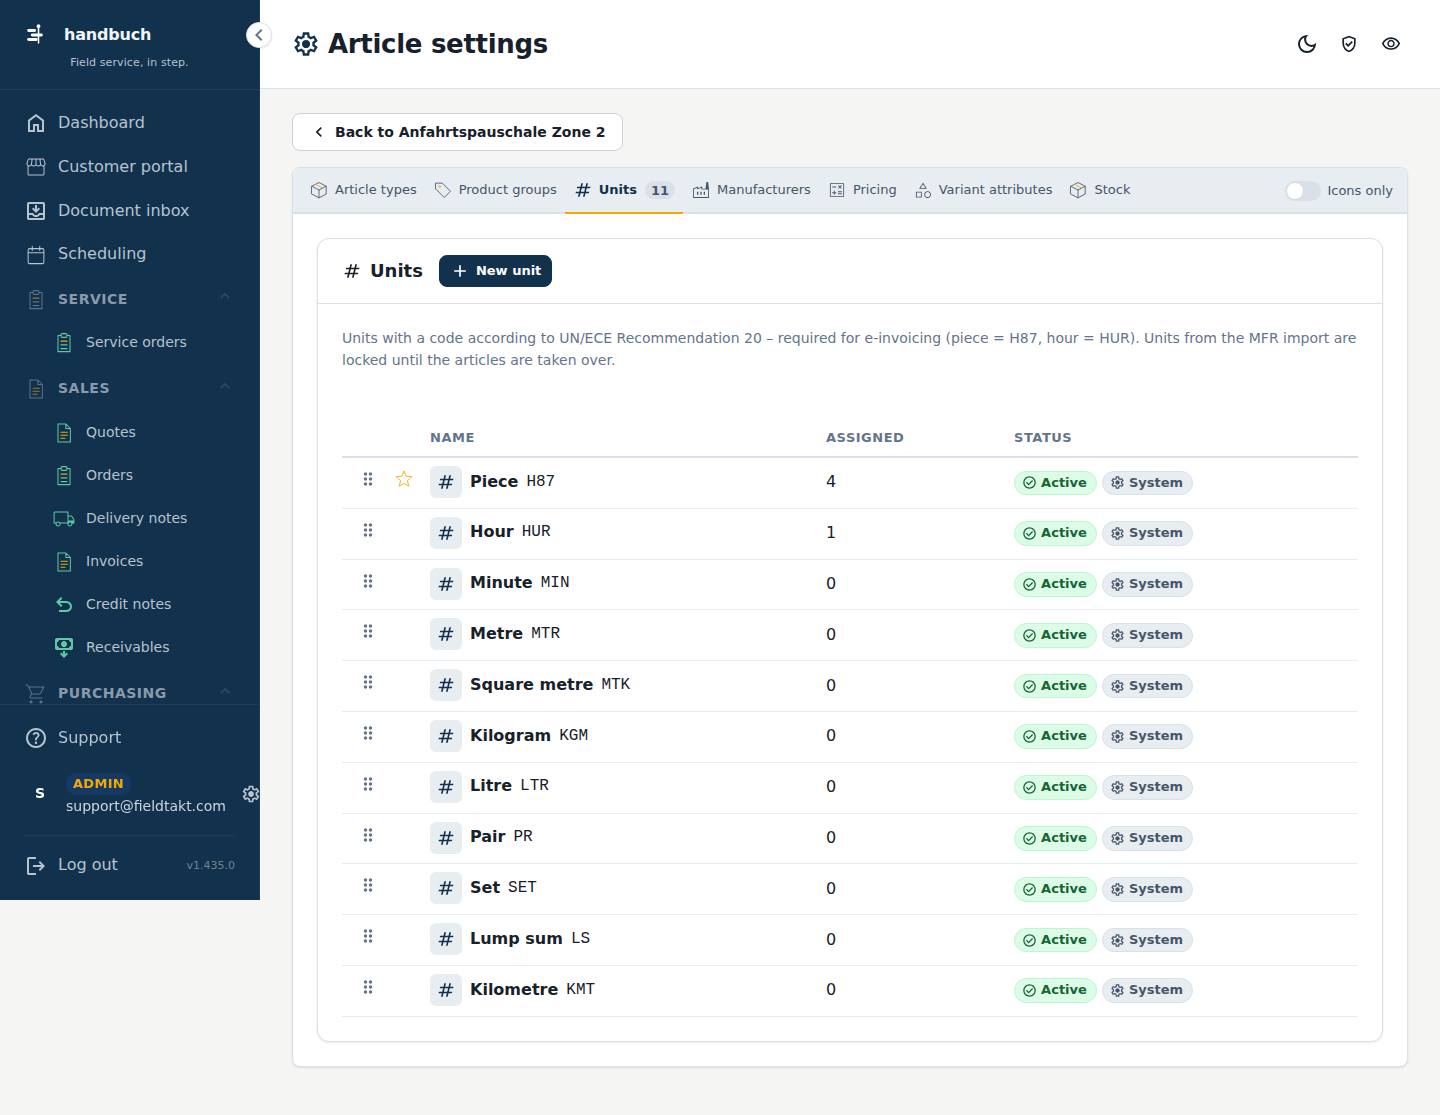
Task: Open Variant attributes tab
Action: click(984, 190)
